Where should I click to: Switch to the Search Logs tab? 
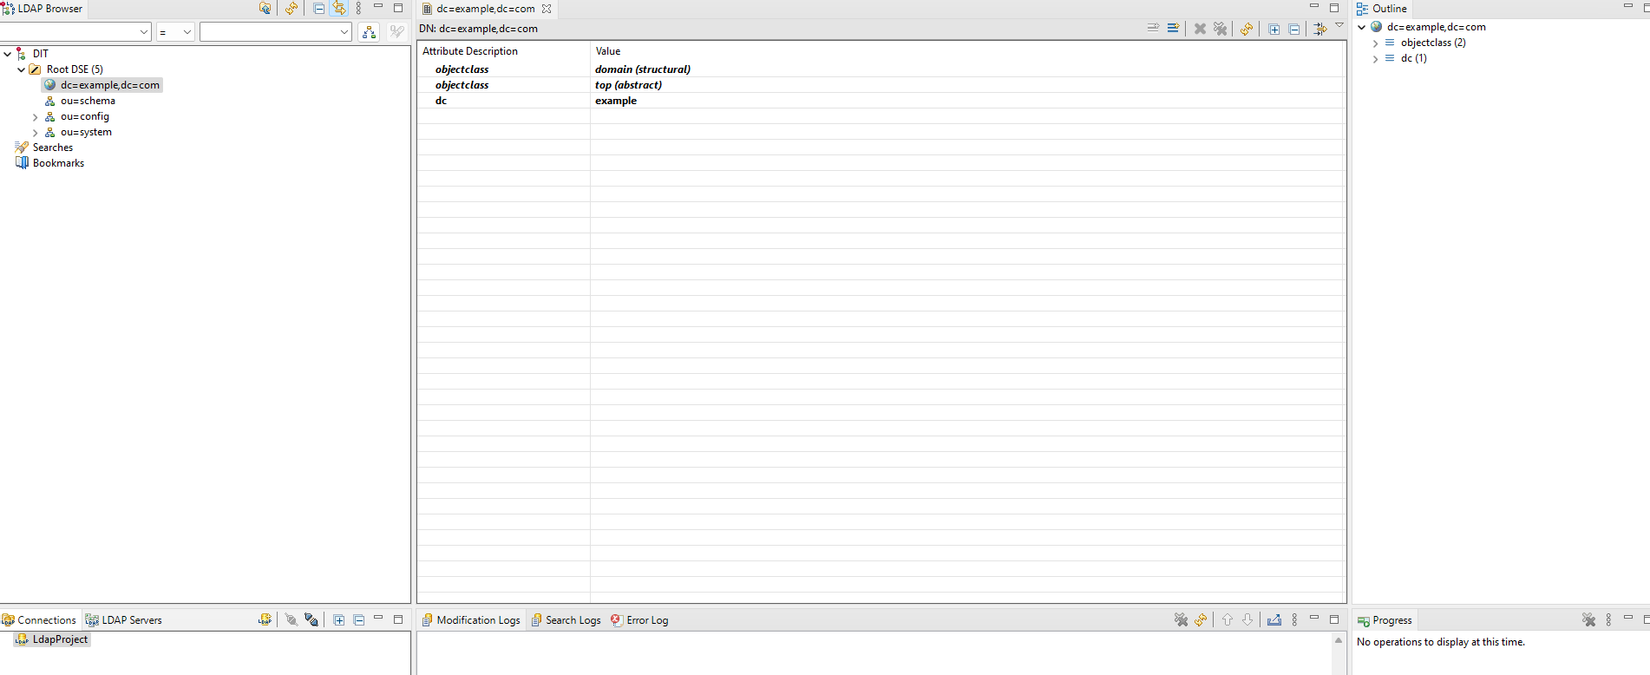[x=566, y=620]
